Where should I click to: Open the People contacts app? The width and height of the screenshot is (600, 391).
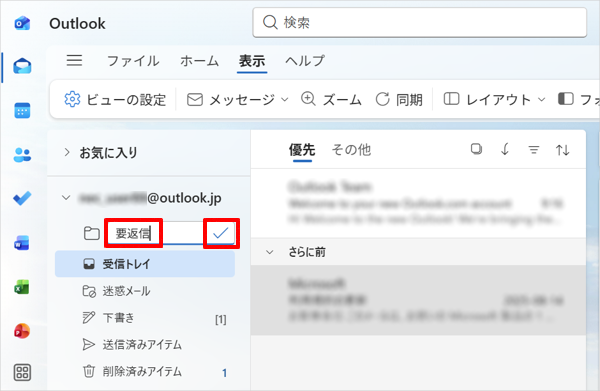click(x=22, y=155)
